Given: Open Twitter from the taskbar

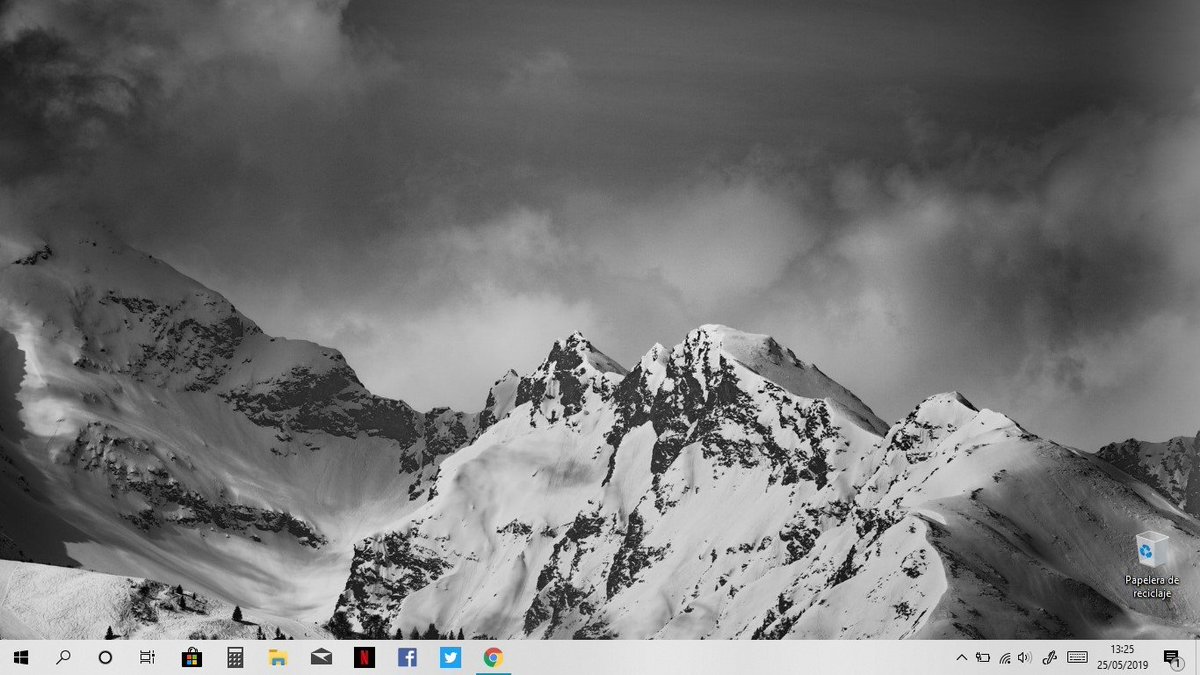Looking at the screenshot, I should point(449,657).
